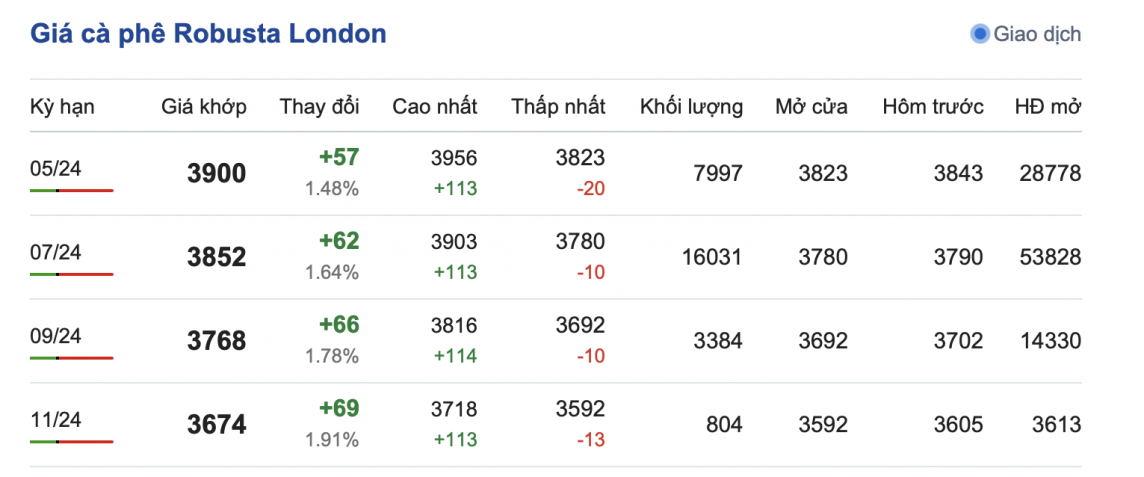Click the range bar under 09/24
The width and height of the screenshot is (1144, 477).
(x=71, y=358)
